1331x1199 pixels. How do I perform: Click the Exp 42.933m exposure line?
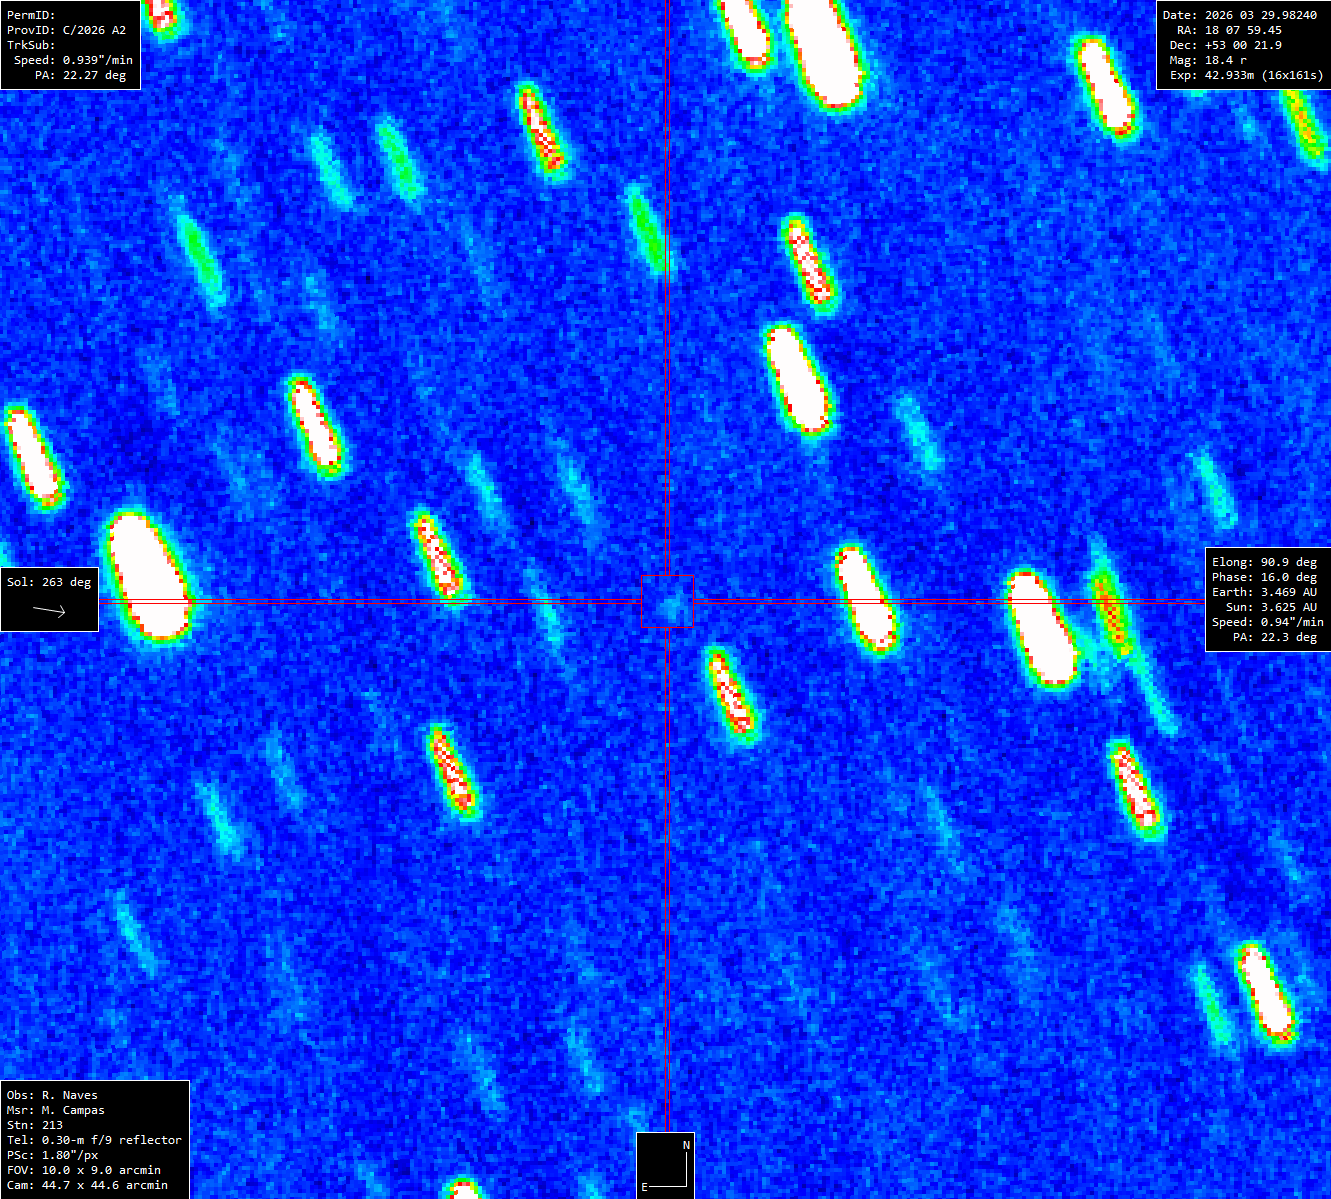point(1246,75)
